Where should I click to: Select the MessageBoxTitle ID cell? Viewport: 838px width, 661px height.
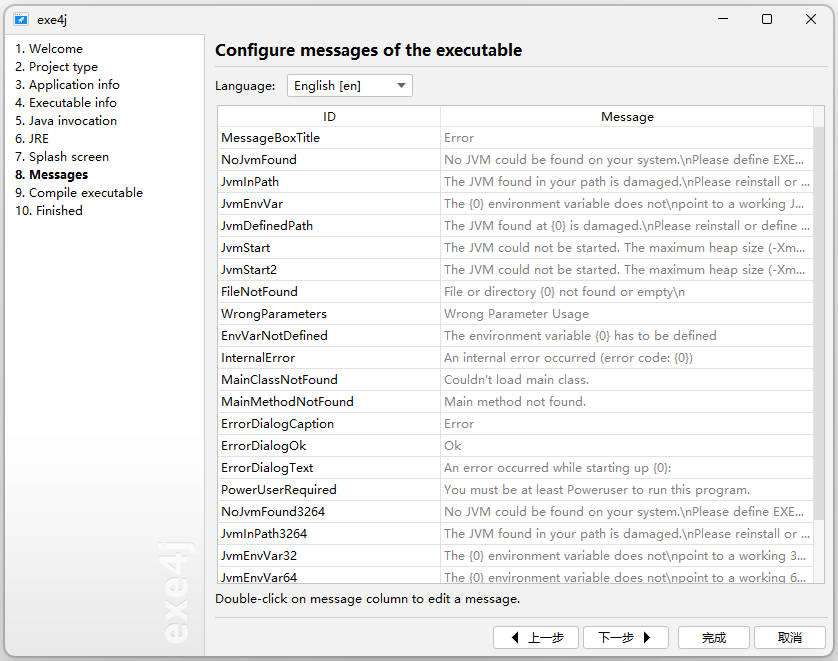coord(329,138)
